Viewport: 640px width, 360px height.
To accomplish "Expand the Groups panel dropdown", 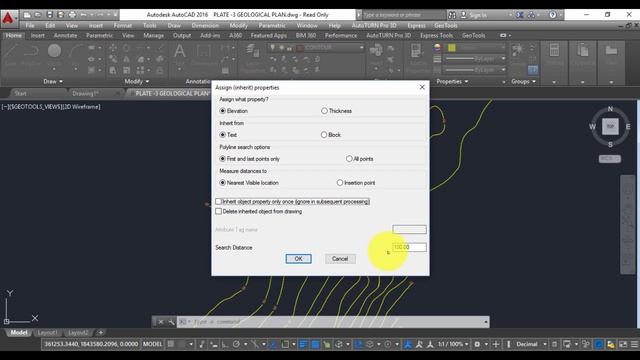I will 524,82.
